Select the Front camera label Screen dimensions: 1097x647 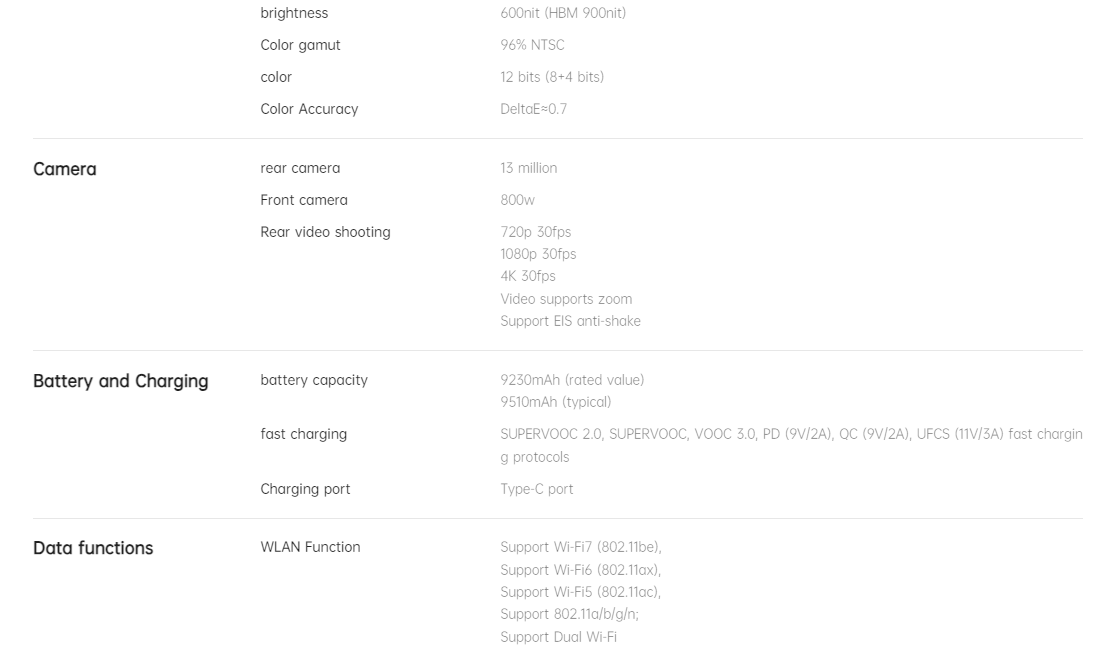tap(304, 200)
